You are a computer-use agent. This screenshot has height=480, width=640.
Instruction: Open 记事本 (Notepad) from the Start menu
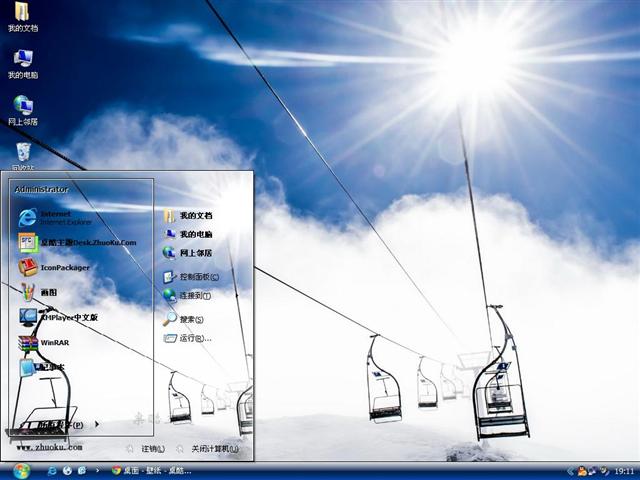click(41, 367)
